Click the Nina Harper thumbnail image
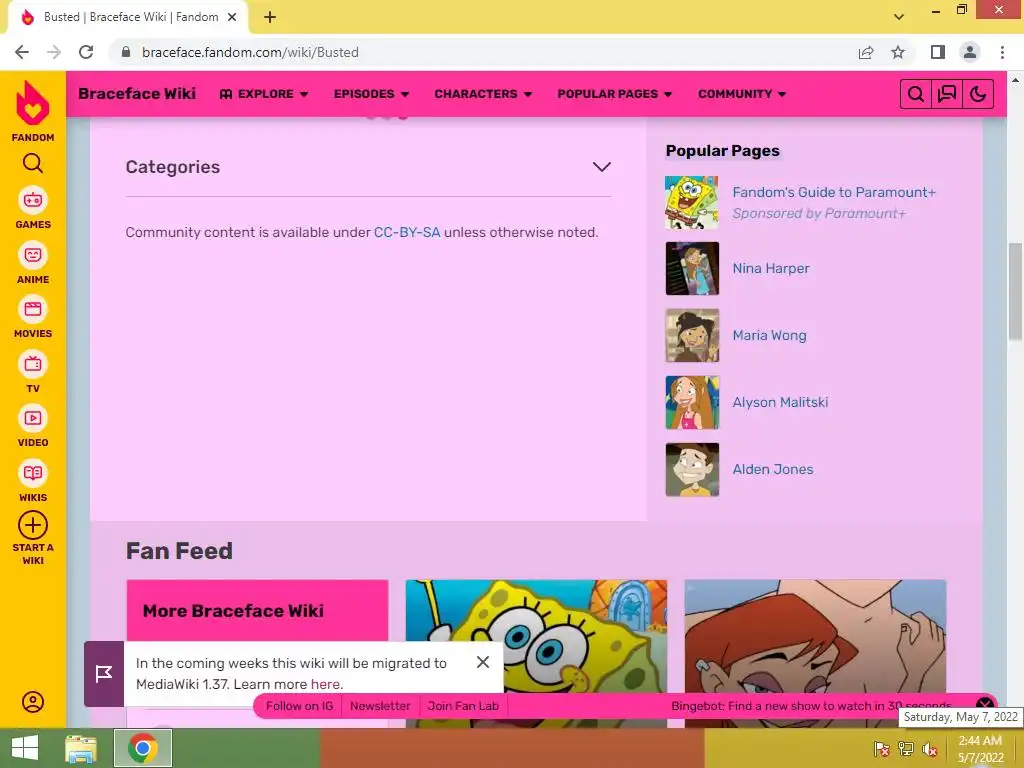1024x768 pixels. (x=692, y=268)
